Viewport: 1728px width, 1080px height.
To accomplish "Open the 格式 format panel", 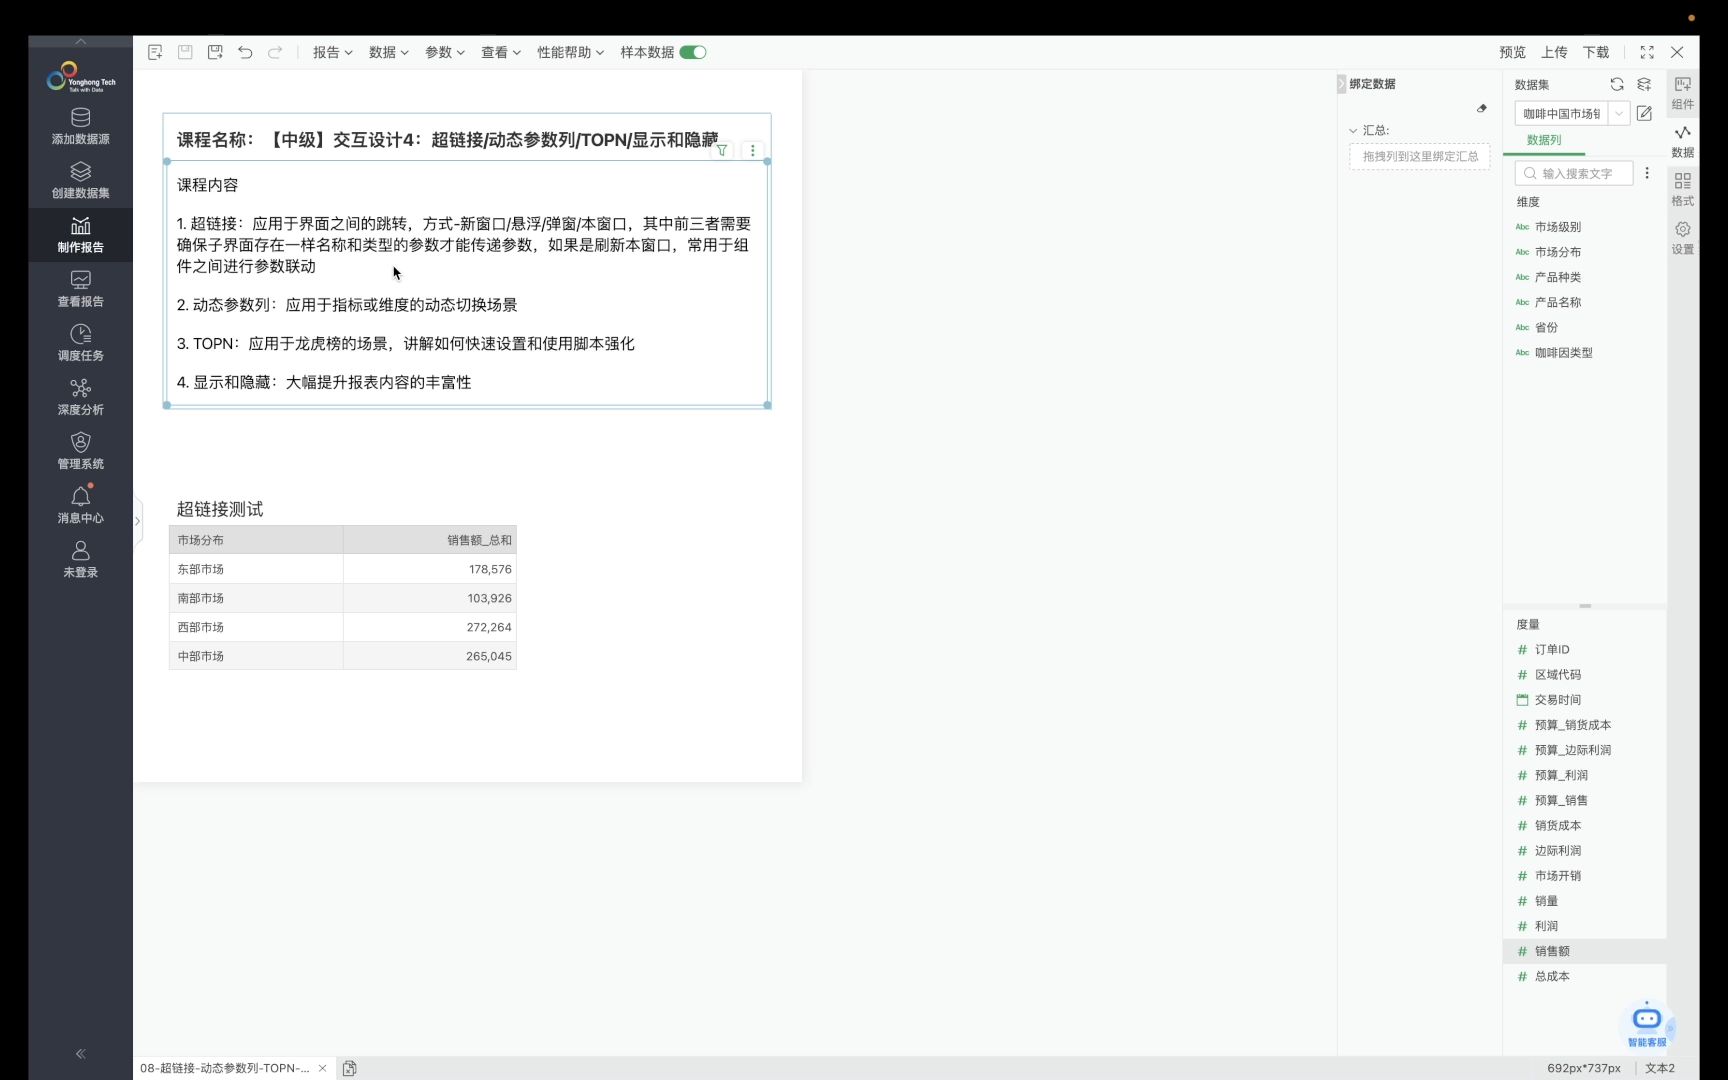I will pos(1683,189).
